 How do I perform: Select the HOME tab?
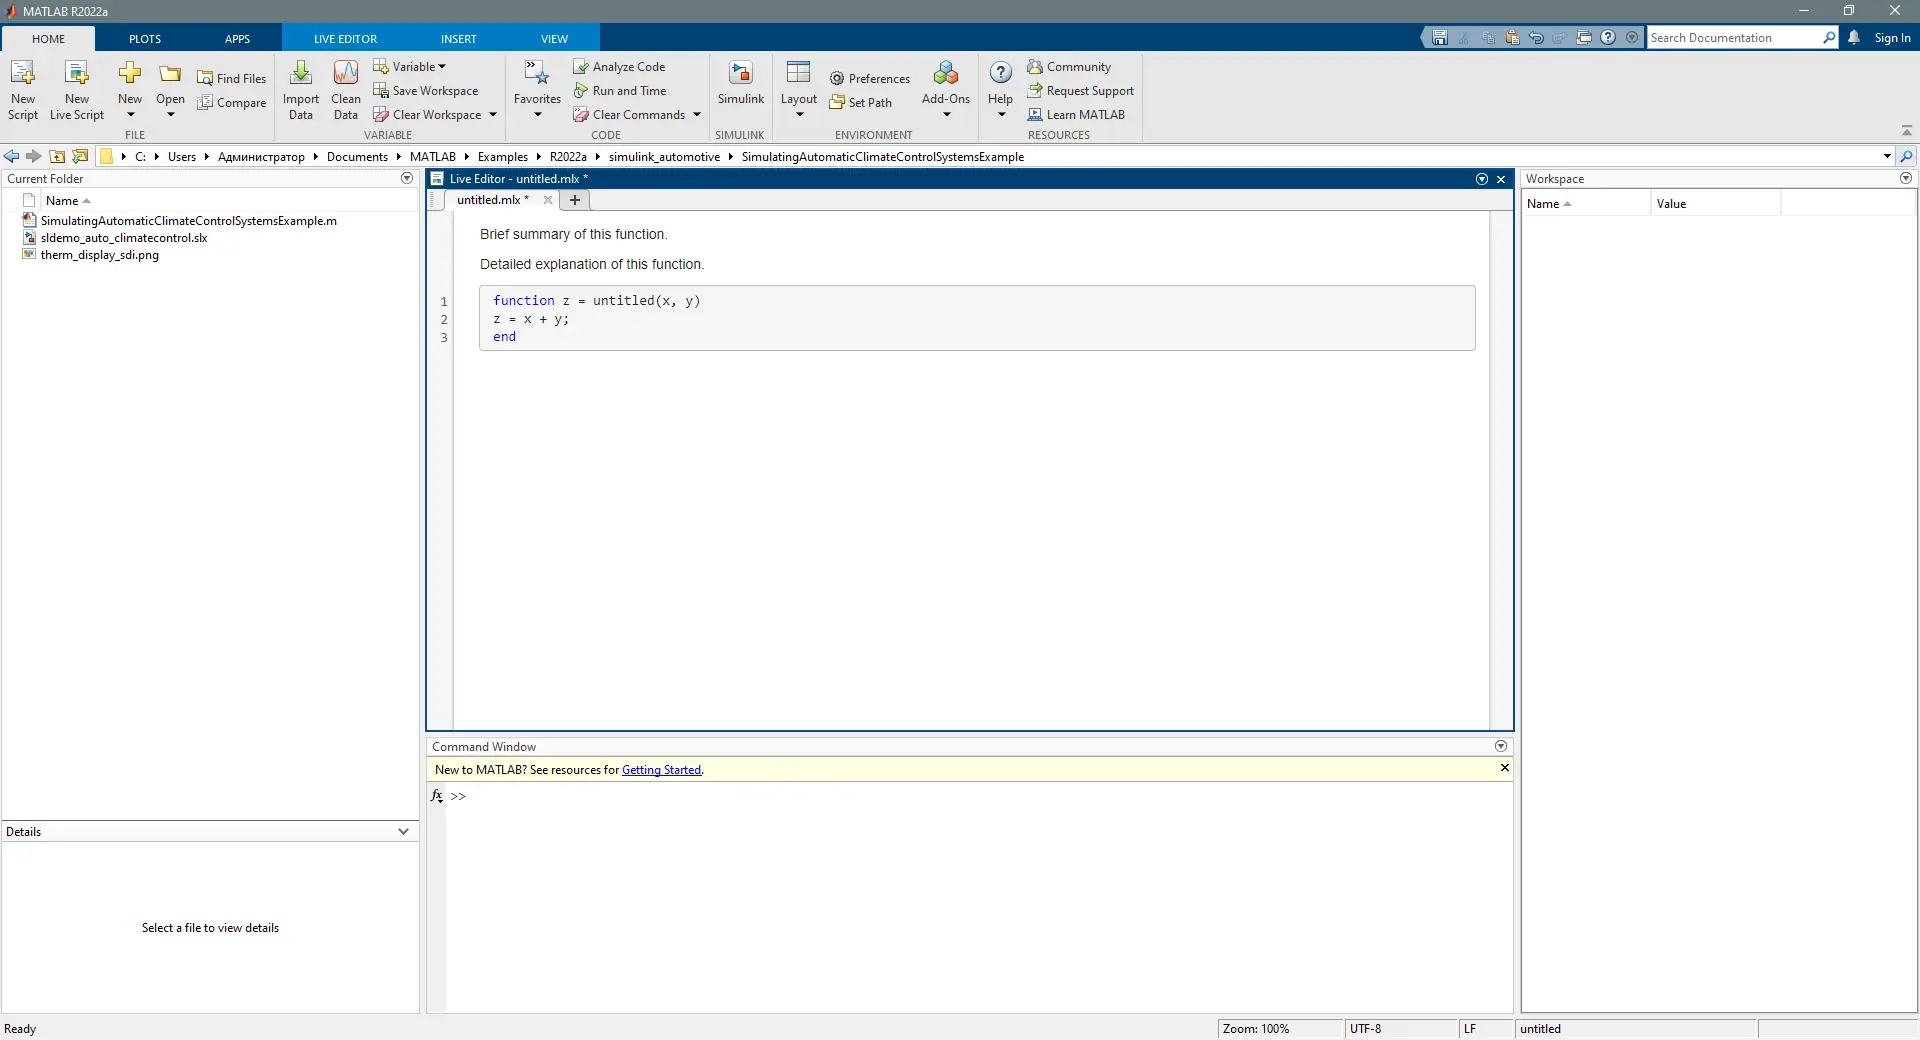point(48,38)
